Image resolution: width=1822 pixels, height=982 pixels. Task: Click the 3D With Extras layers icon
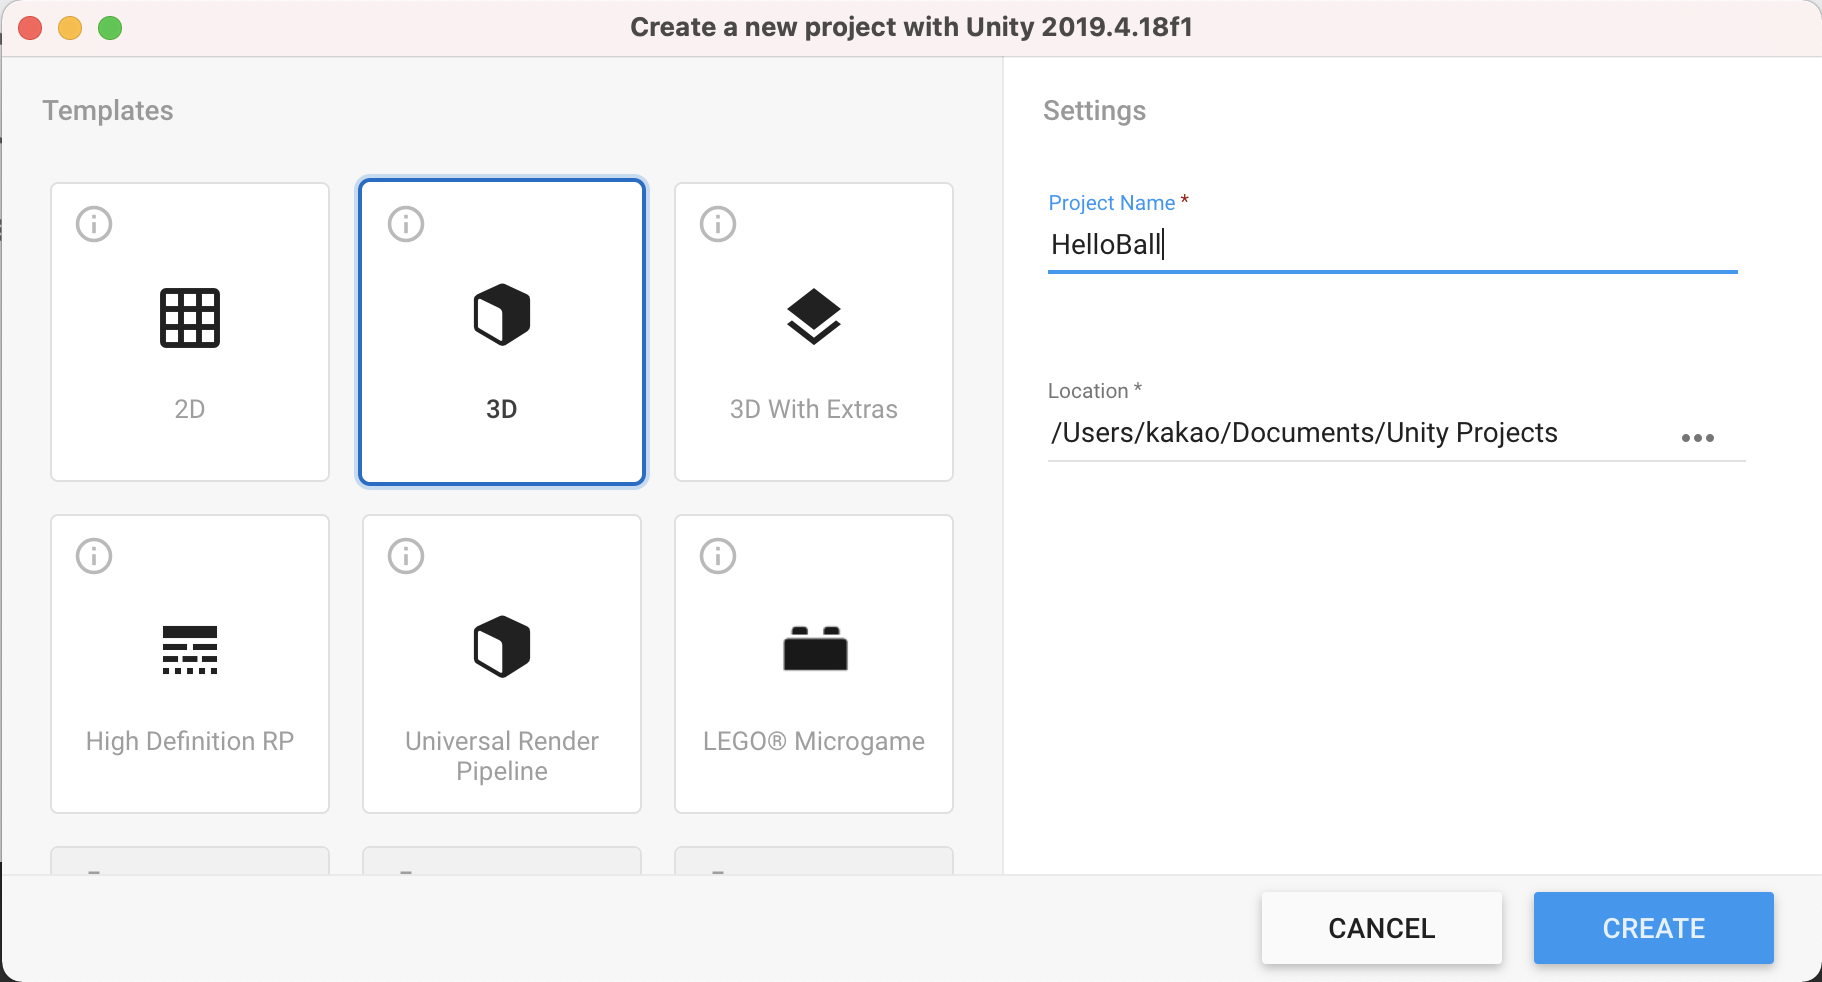(x=814, y=316)
